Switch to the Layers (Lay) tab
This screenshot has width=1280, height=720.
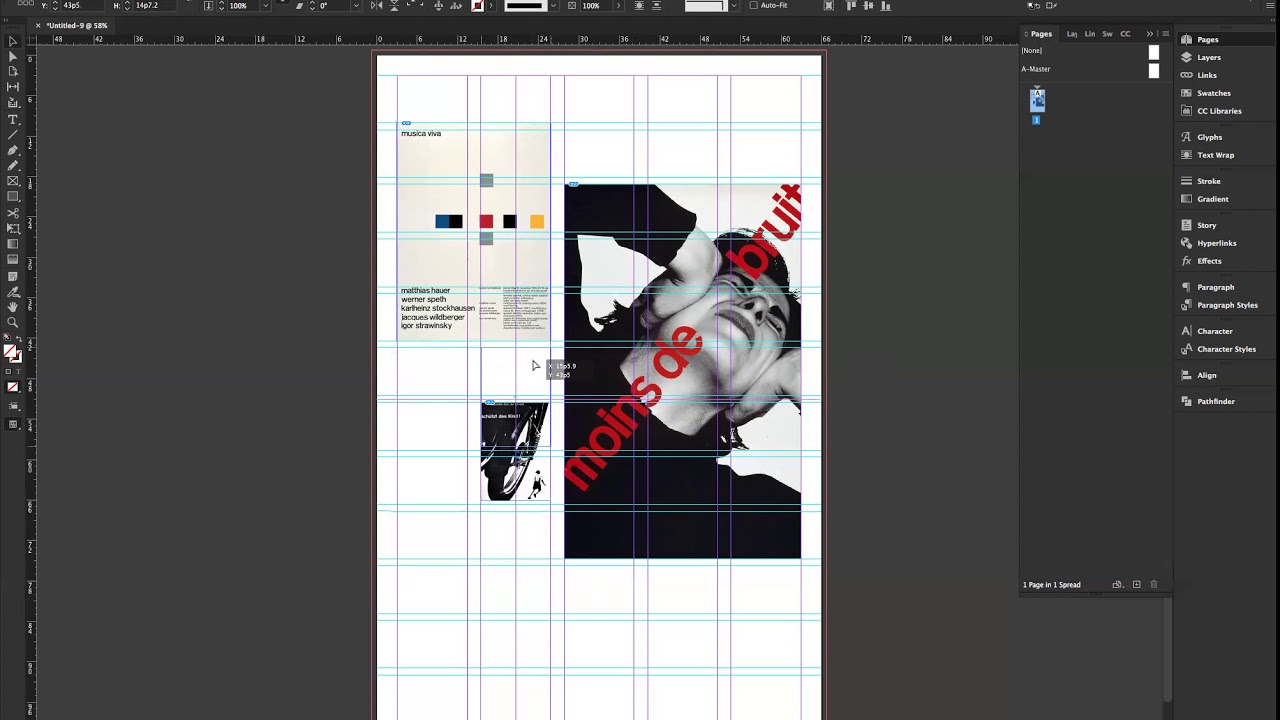(1072, 34)
